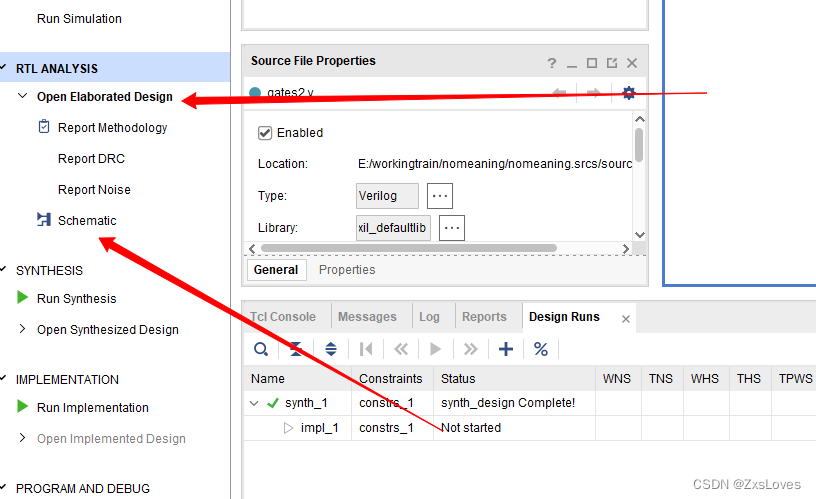
Task: Click scroll-left arrow of properties panel
Action: click(252, 249)
